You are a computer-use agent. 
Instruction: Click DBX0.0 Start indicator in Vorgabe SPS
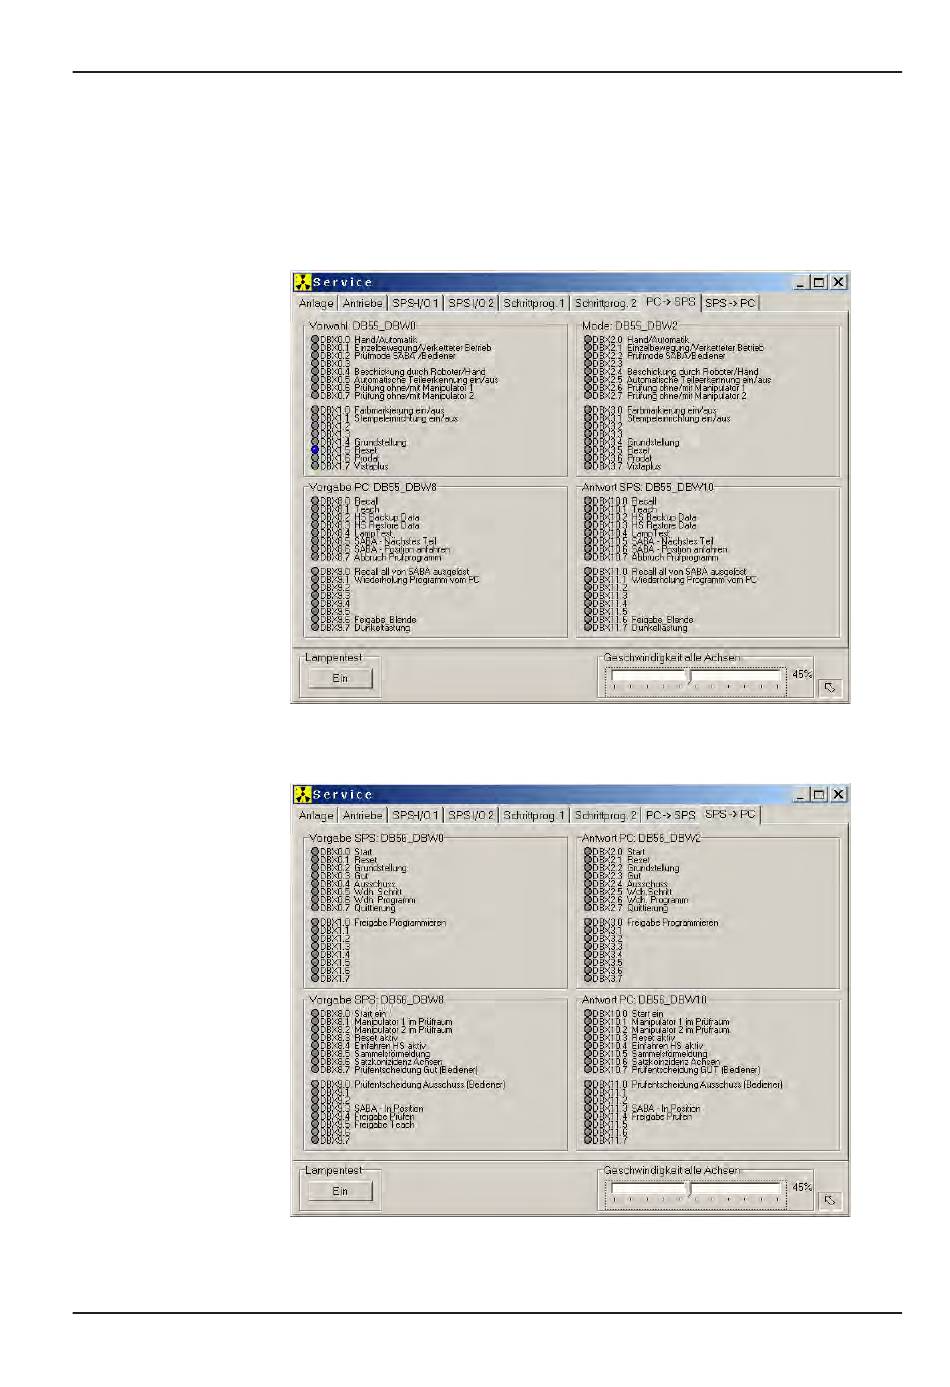[315, 852]
